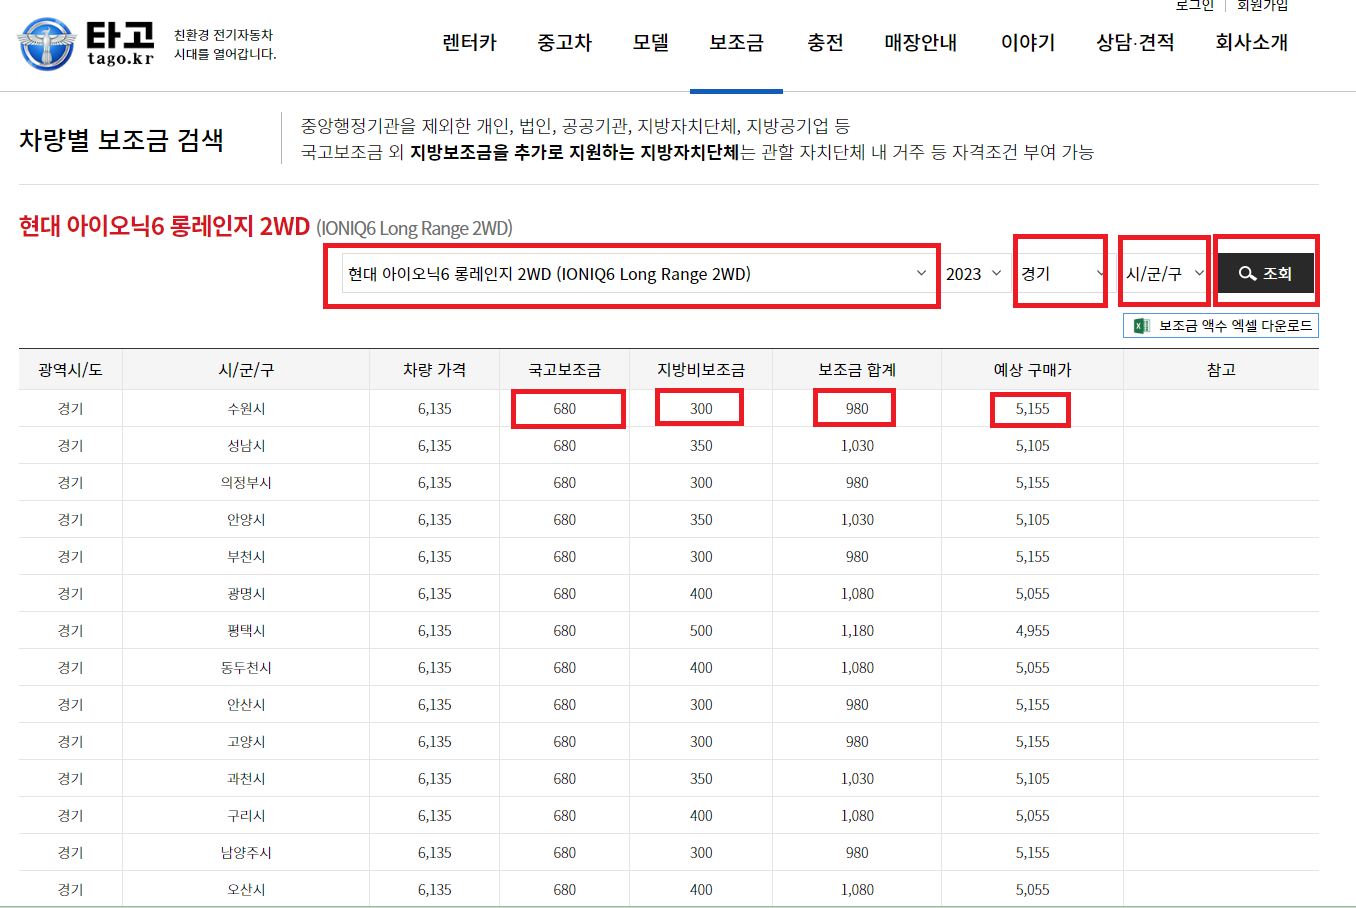
Task: Select the 성남시 row
Action: tap(669, 446)
